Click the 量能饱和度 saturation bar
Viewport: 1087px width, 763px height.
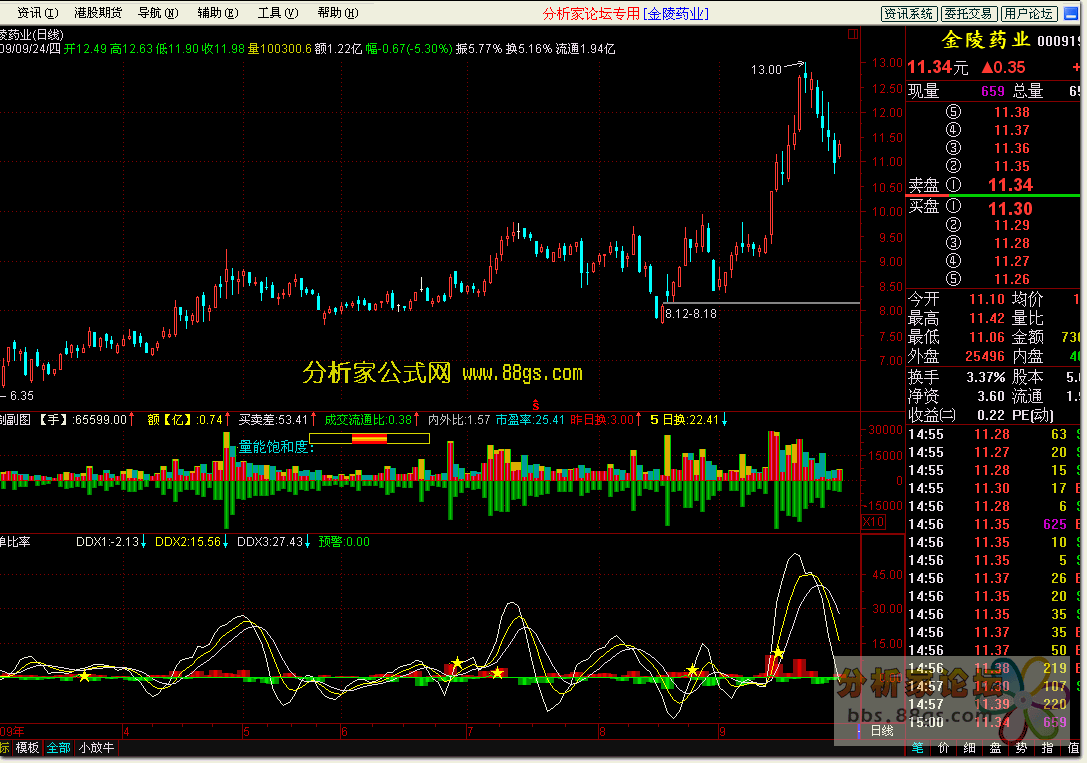click(x=369, y=438)
